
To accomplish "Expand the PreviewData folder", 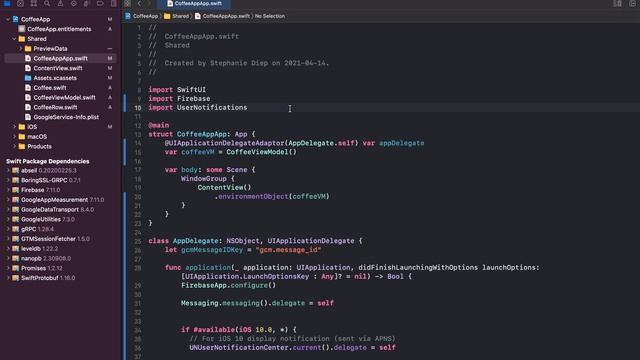I will click(x=21, y=49).
